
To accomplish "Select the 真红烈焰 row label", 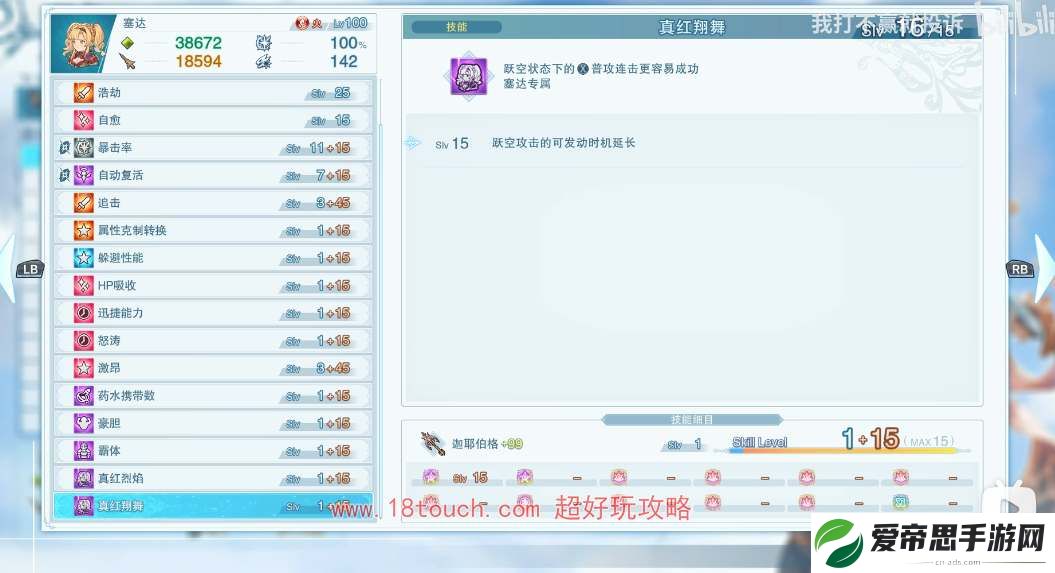I will click(x=120, y=478).
